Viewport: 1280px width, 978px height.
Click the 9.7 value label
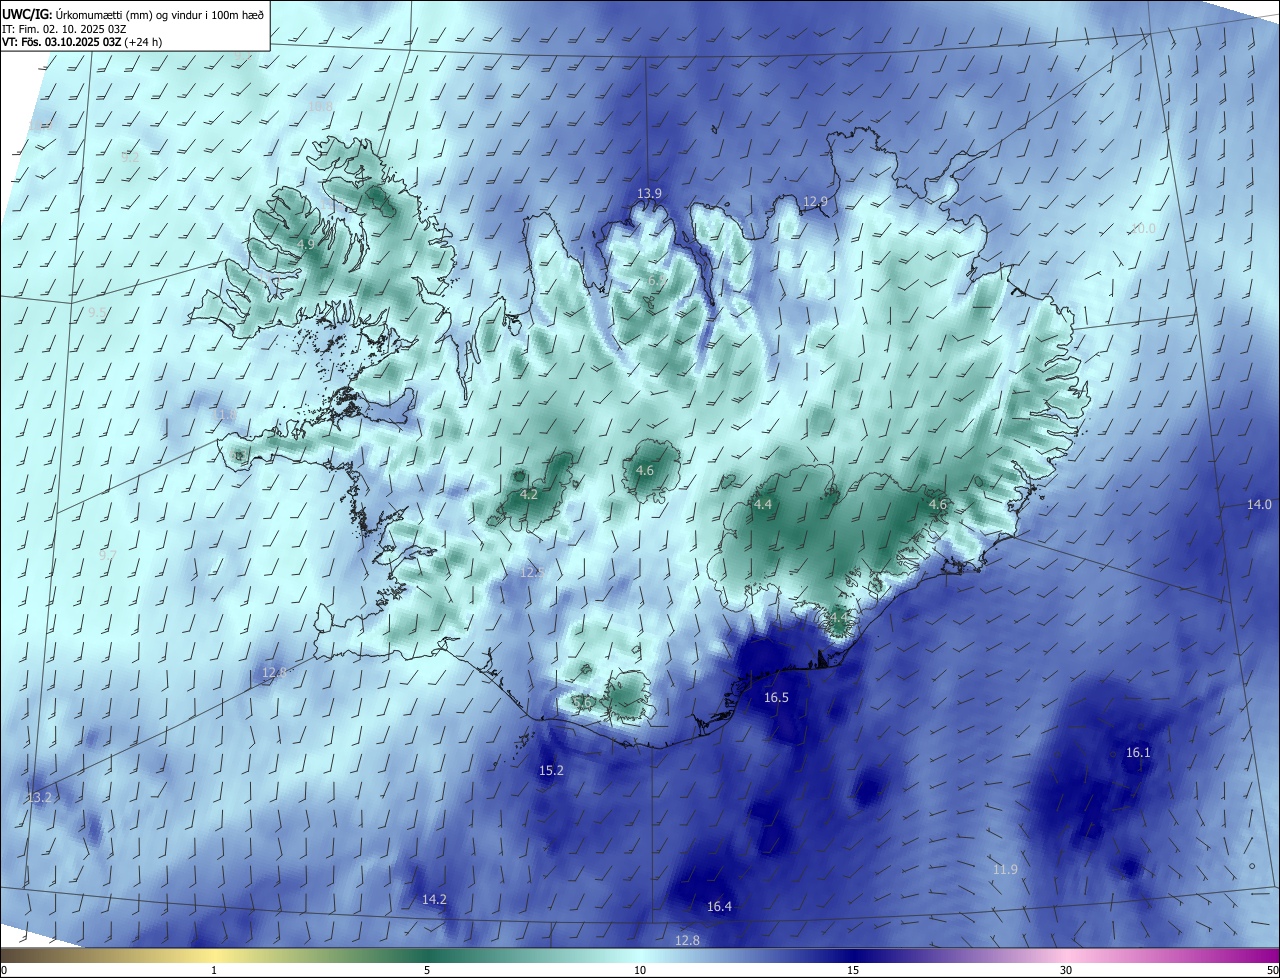(108, 555)
